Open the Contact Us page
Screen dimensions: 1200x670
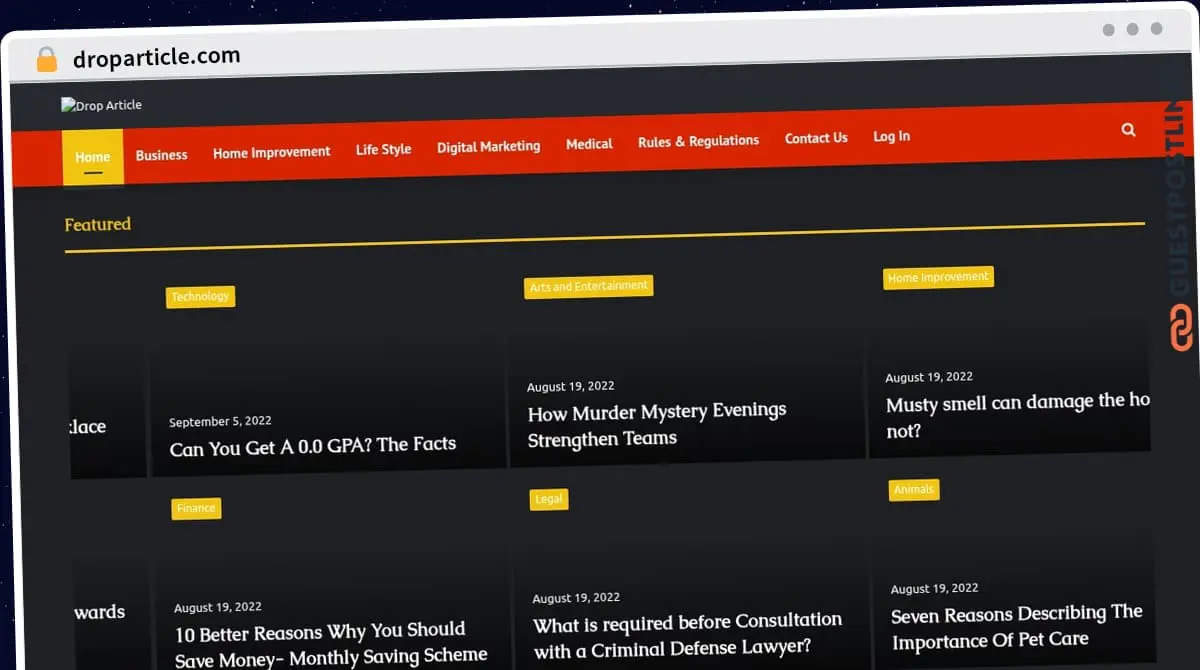[x=816, y=138]
